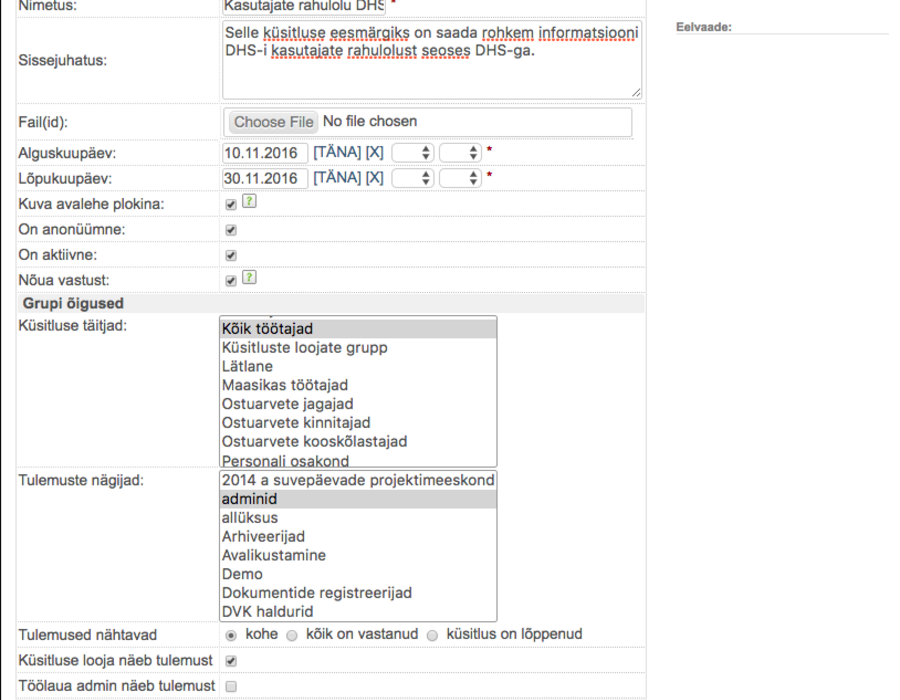Select 'Maasikas töötajad' list option
The image size is (900, 700).
coord(358,386)
